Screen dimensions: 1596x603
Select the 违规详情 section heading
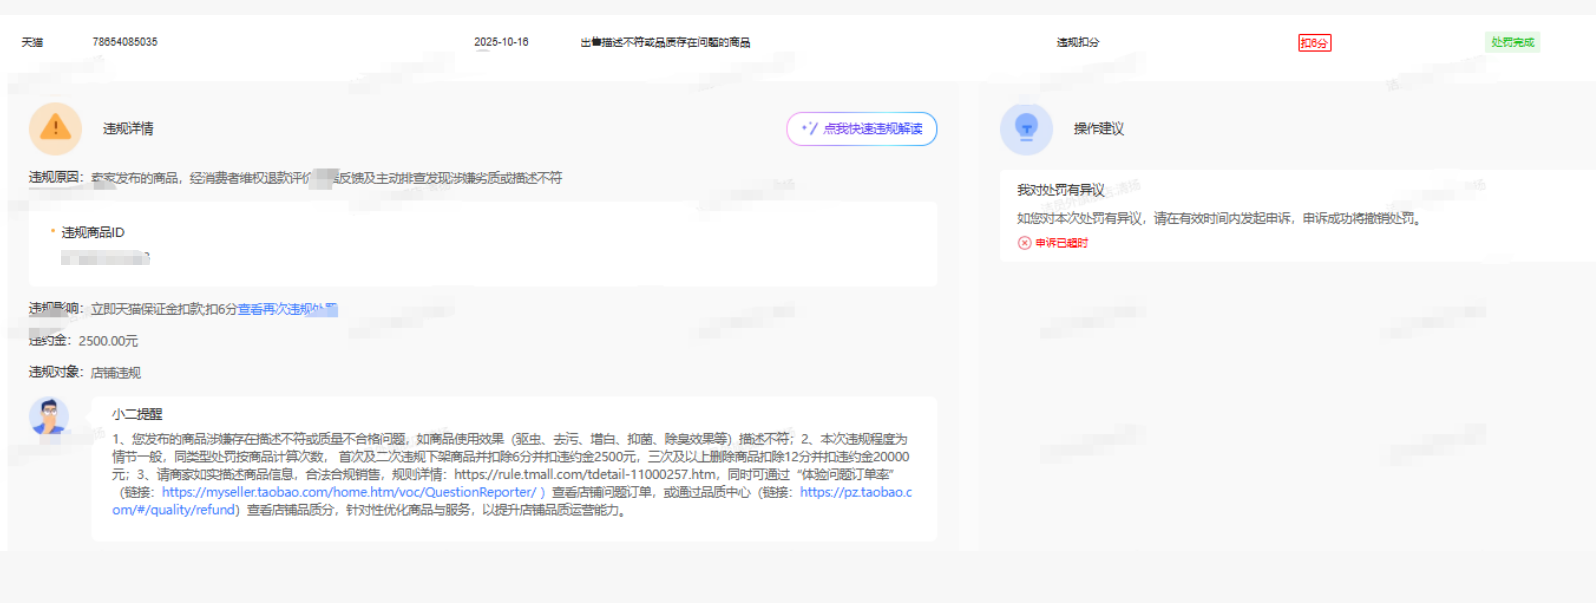pos(128,129)
